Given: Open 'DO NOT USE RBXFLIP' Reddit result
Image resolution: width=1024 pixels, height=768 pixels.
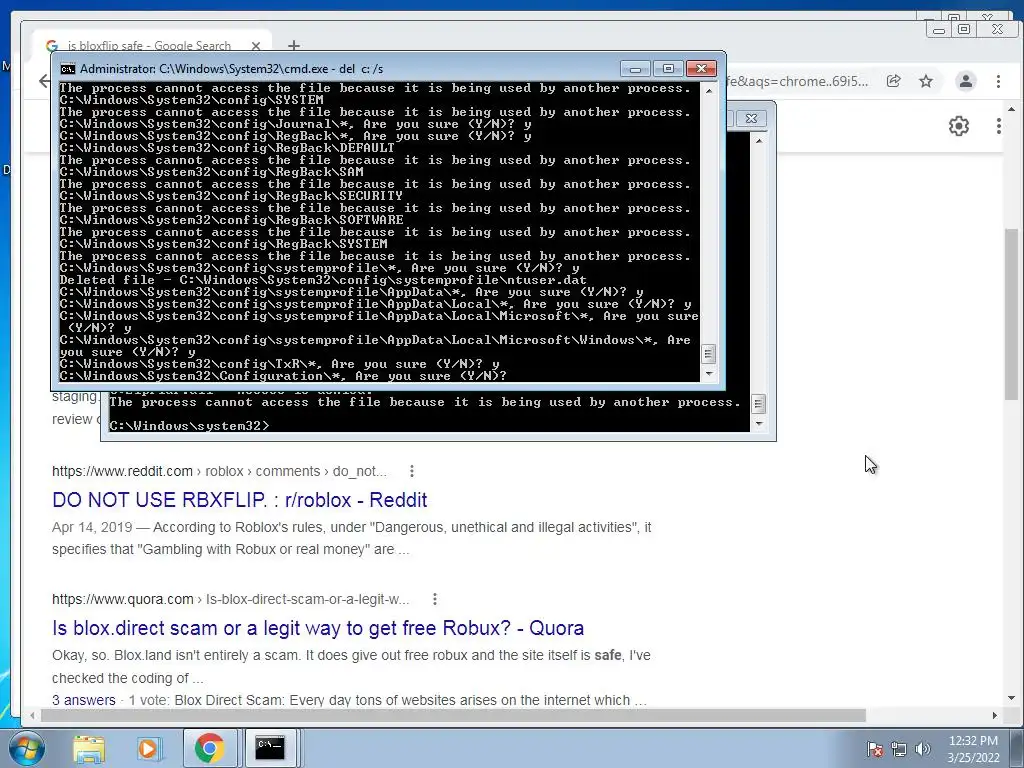Looking at the screenshot, I should click(240, 500).
